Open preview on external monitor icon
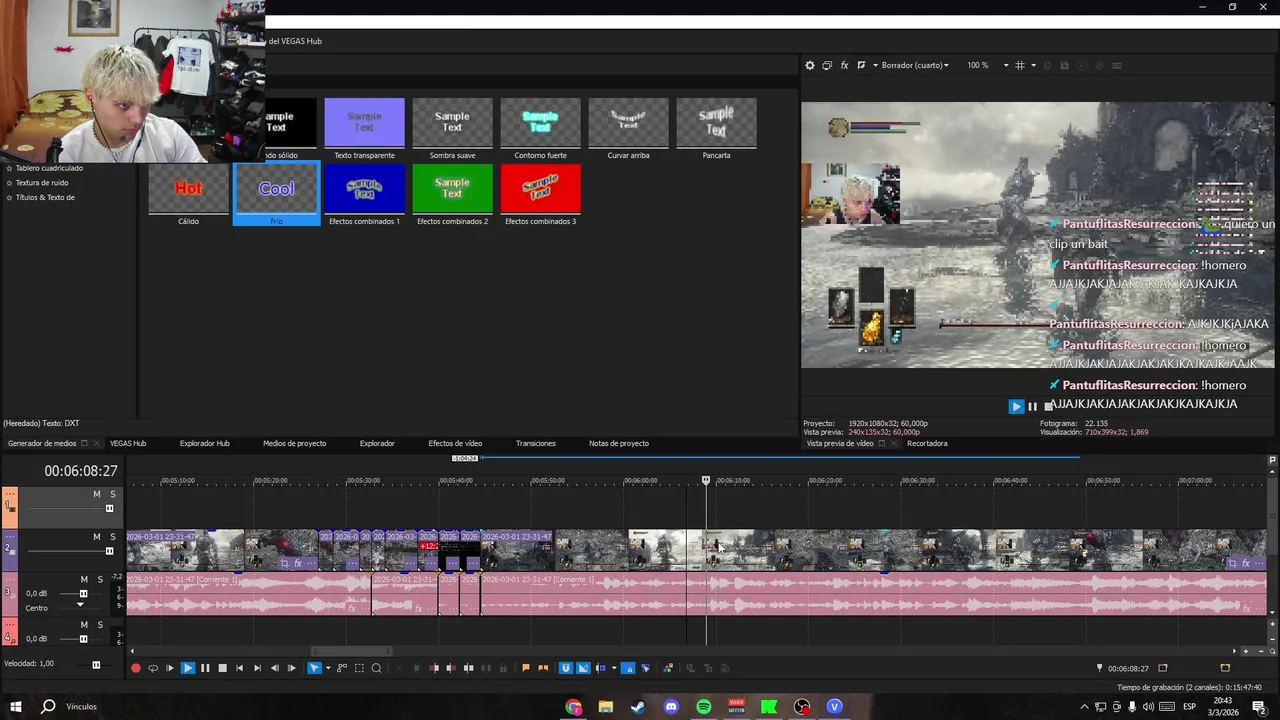The width and height of the screenshot is (1280, 720). 827,65
